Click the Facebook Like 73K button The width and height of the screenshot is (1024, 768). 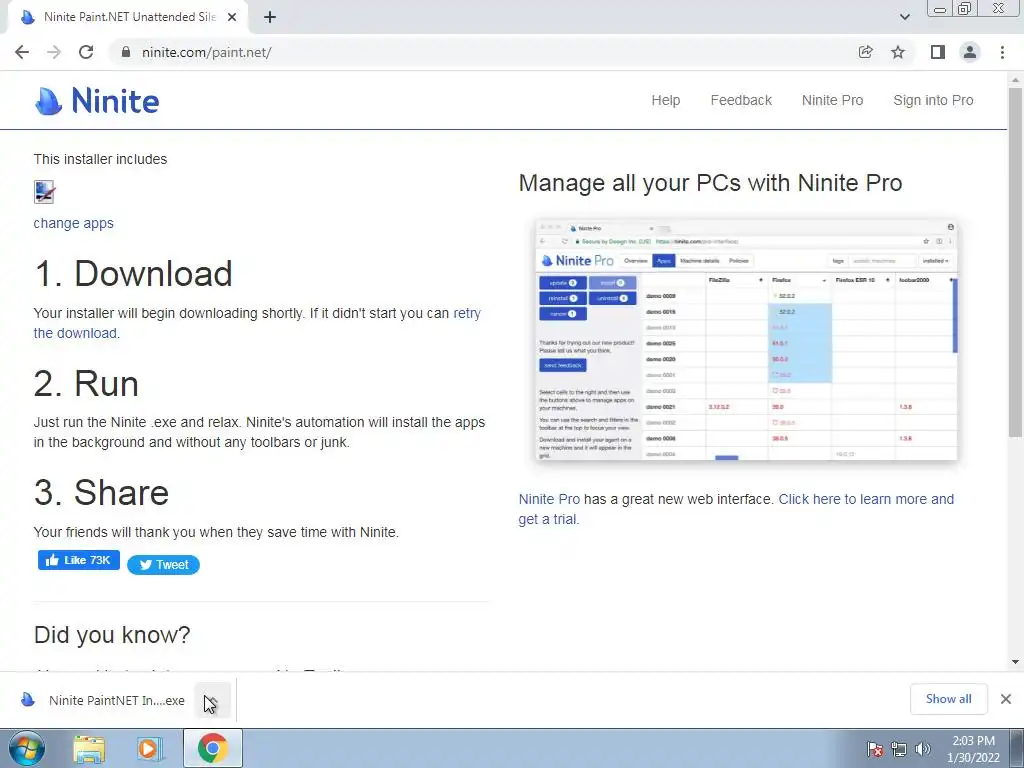79,560
